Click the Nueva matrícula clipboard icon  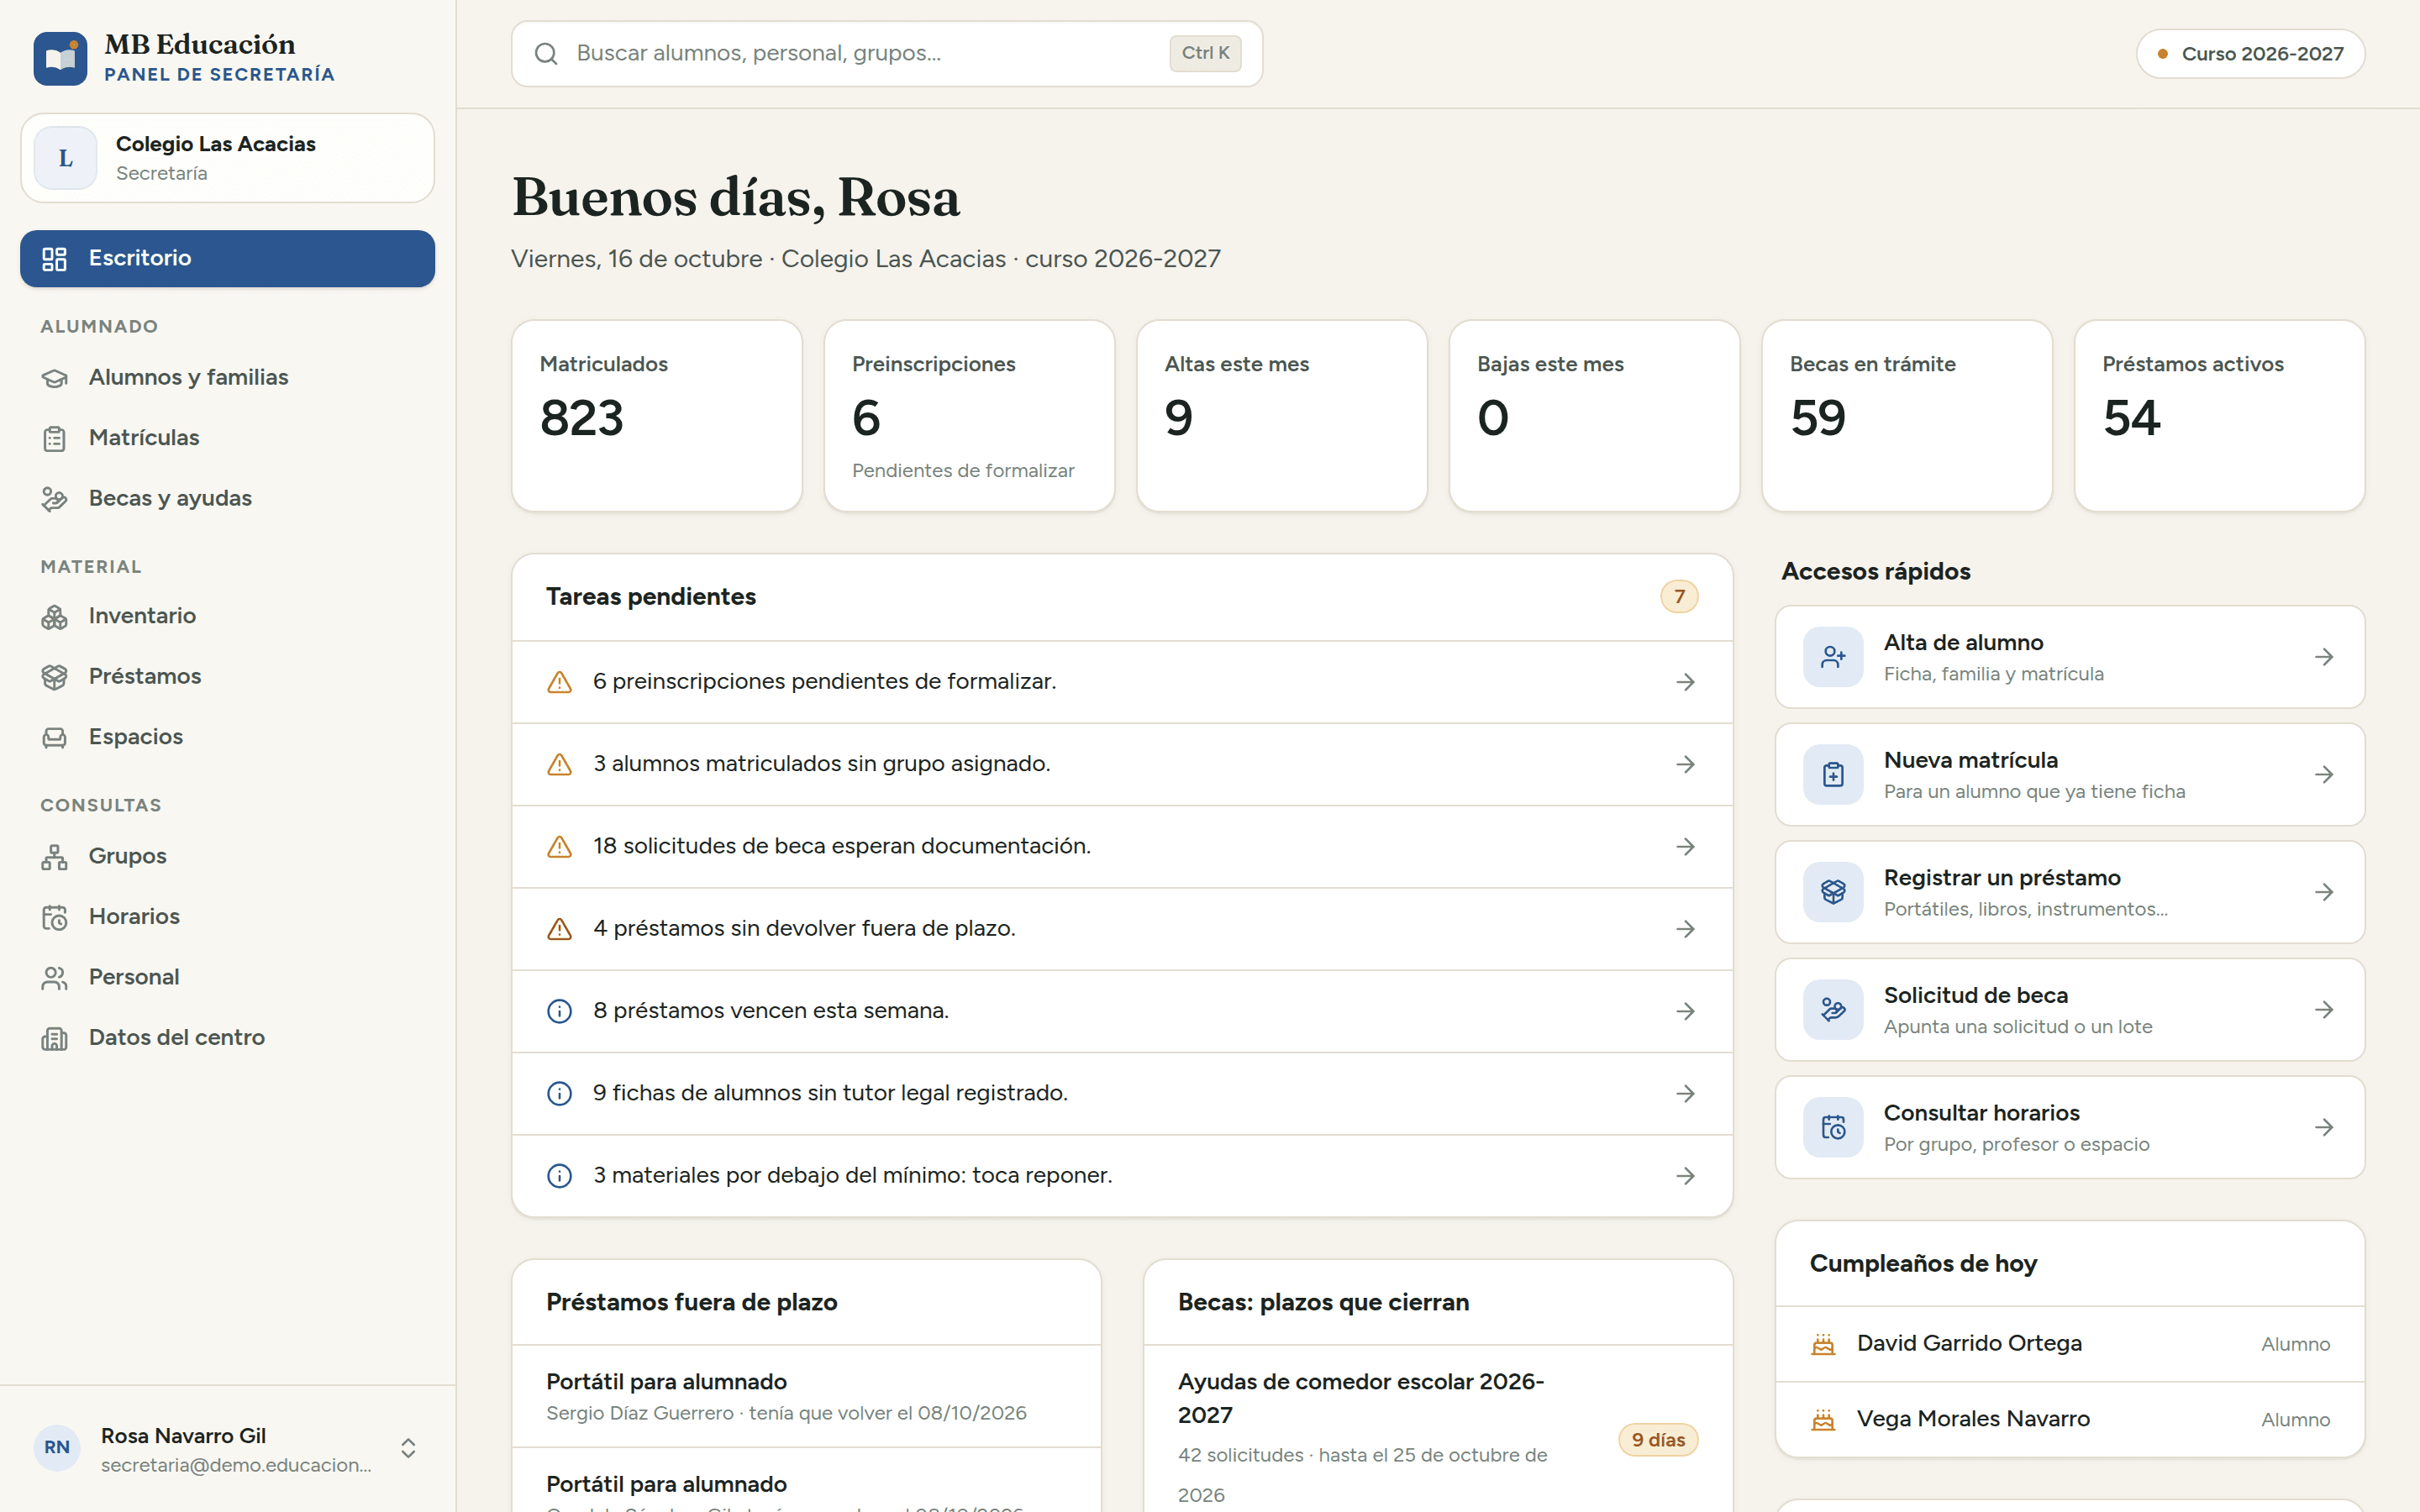point(1833,775)
